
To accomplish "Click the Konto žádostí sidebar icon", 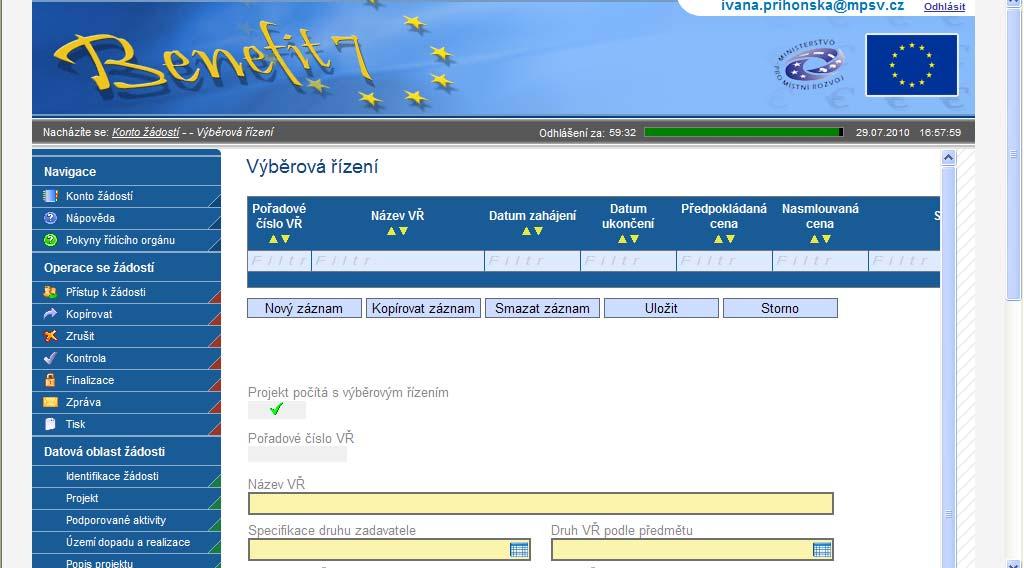I will (x=50, y=196).
